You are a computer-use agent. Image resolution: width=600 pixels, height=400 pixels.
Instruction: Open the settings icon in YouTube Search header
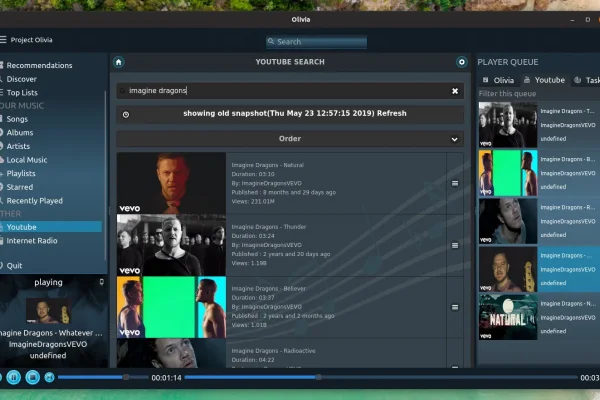tap(461, 62)
